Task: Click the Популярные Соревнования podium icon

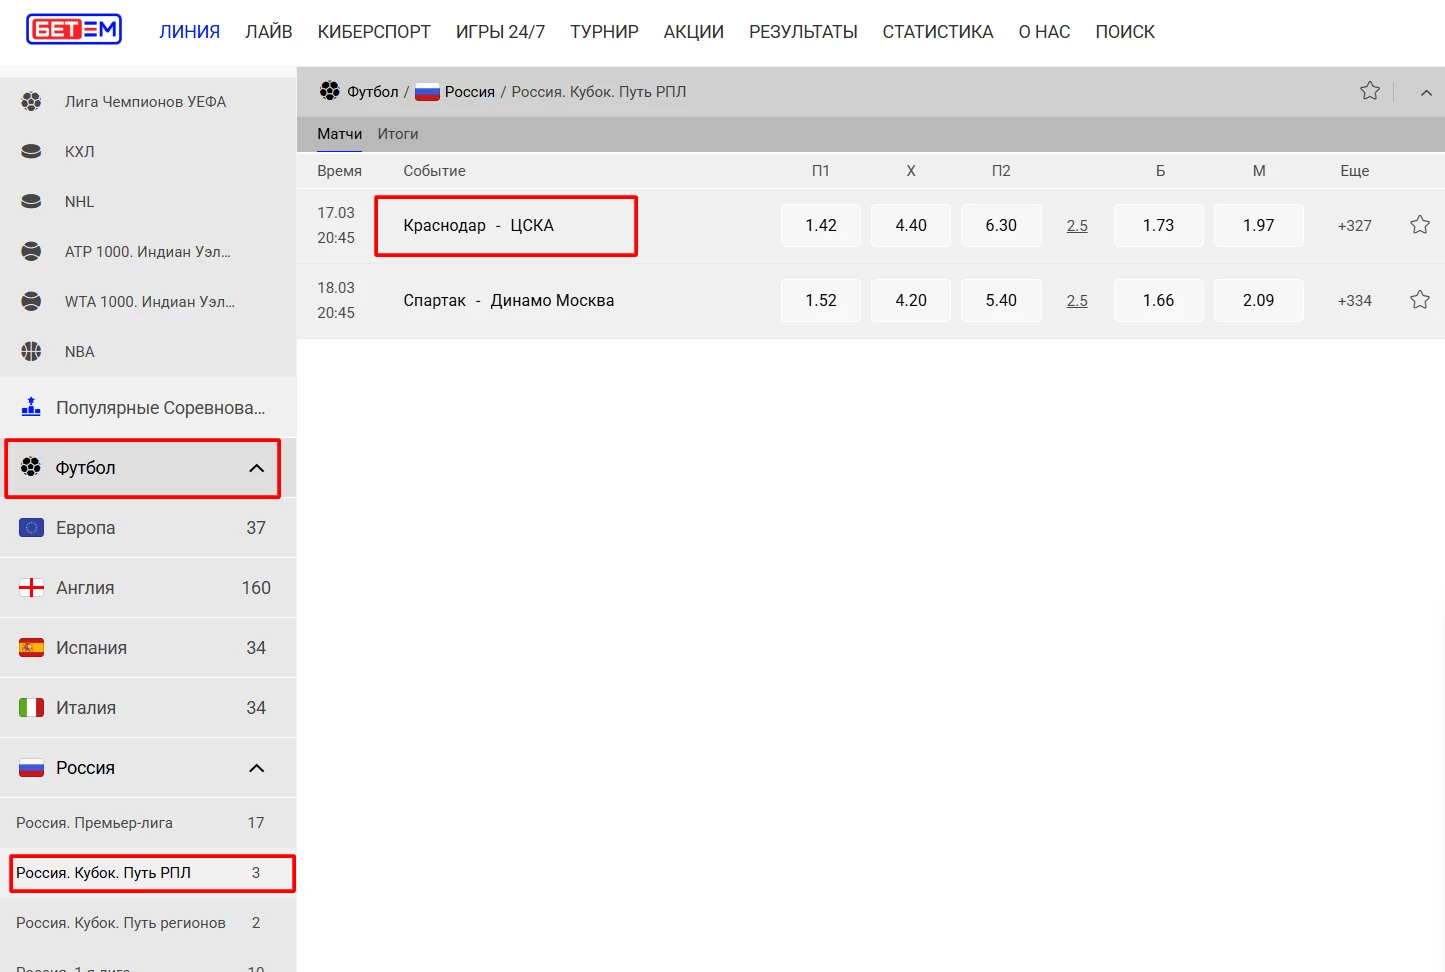Action: tap(32, 407)
